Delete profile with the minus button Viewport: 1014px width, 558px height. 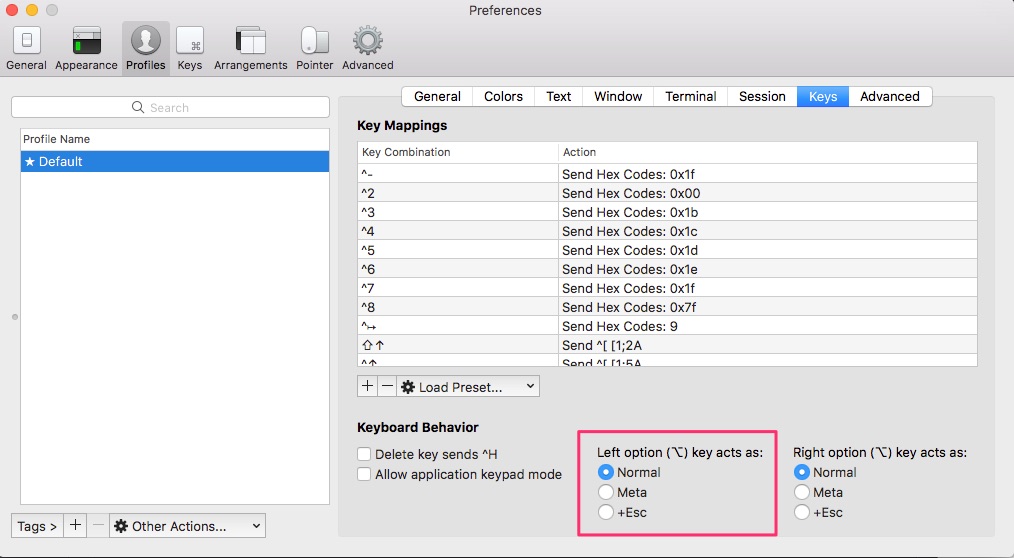(x=98, y=526)
